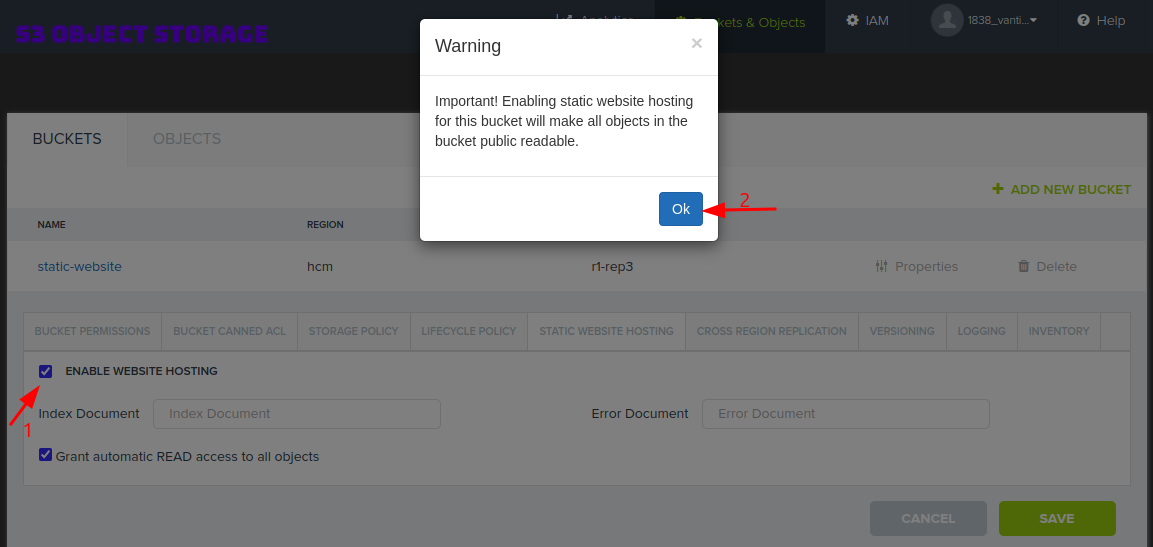
Task: Switch to the Objects tab
Action: (x=187, y=139)
